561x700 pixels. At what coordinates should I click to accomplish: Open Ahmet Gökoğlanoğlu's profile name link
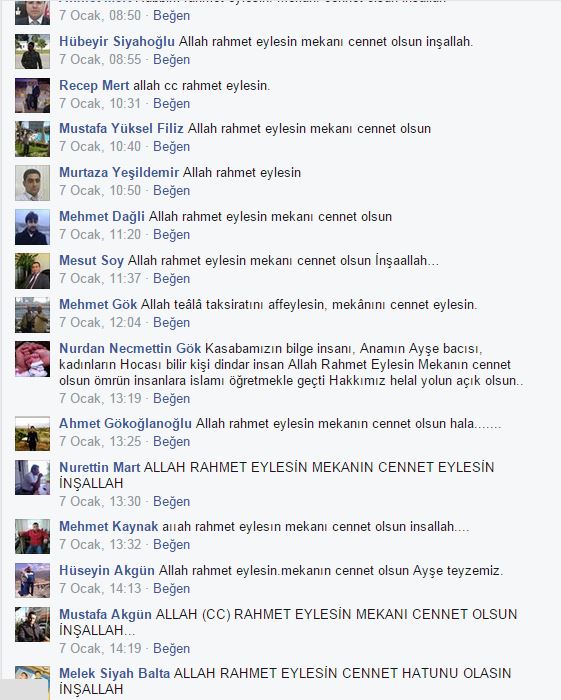pyautogui.click(x=125, y=423)
